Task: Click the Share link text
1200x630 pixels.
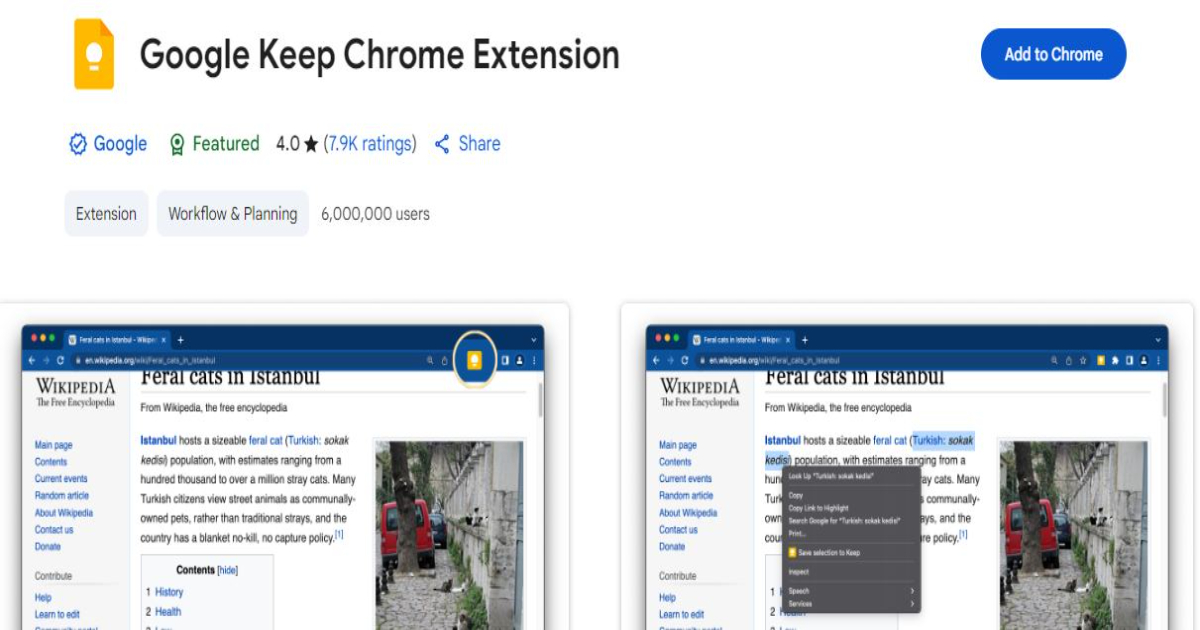Action: [479, 144]
